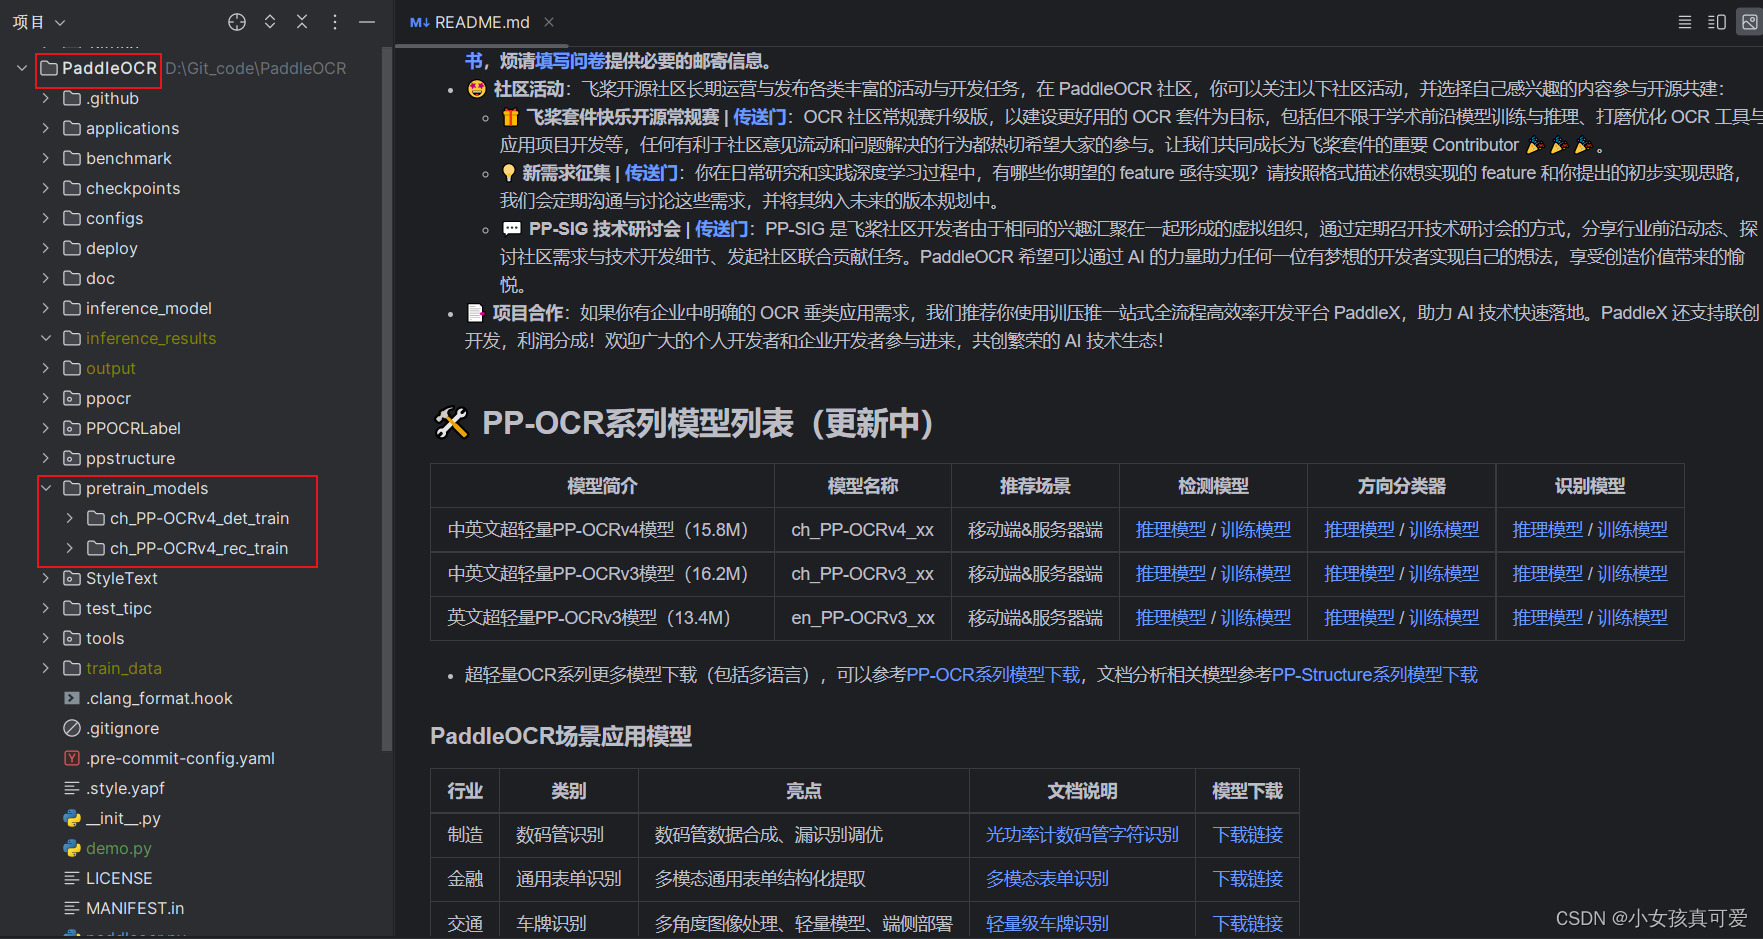Expand the applications folder
Image resolution: width=1763 pixels, height=939 pixels.
pos(46,128)
